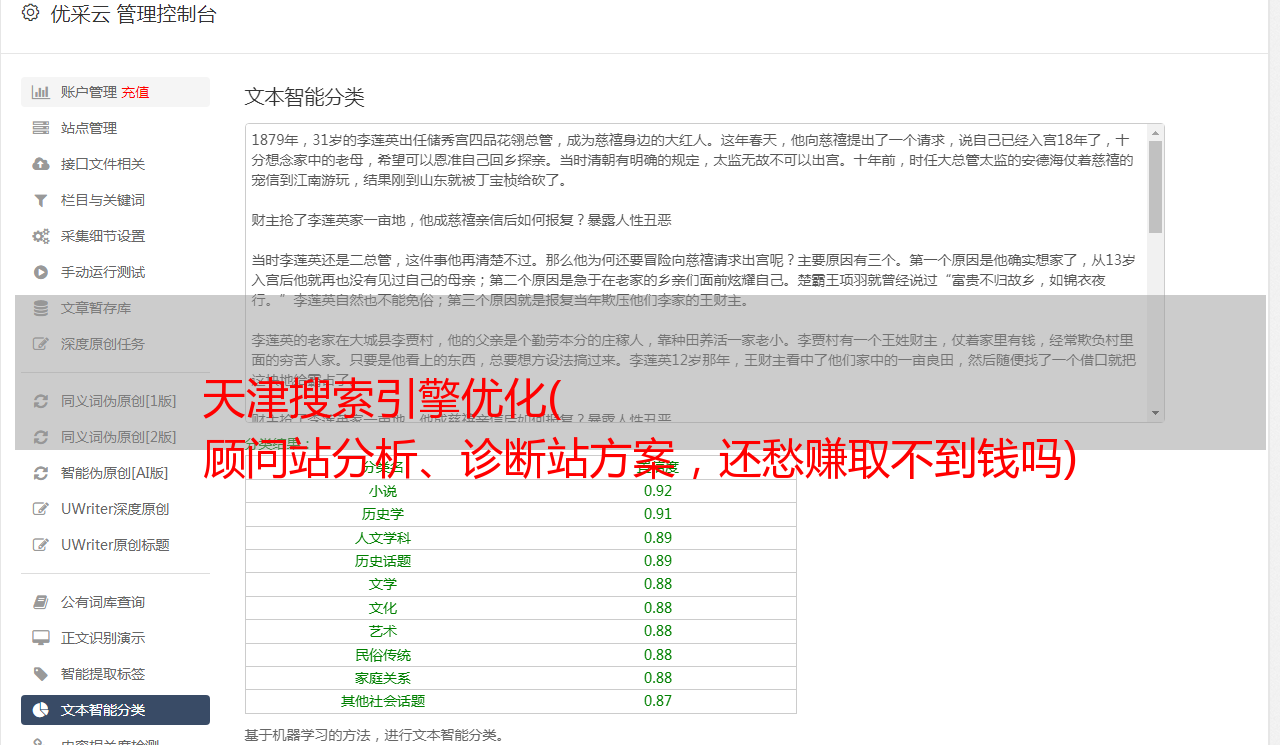Select 手动运行测试
This screenshot has height=745, width=1280.
(115, 272)
